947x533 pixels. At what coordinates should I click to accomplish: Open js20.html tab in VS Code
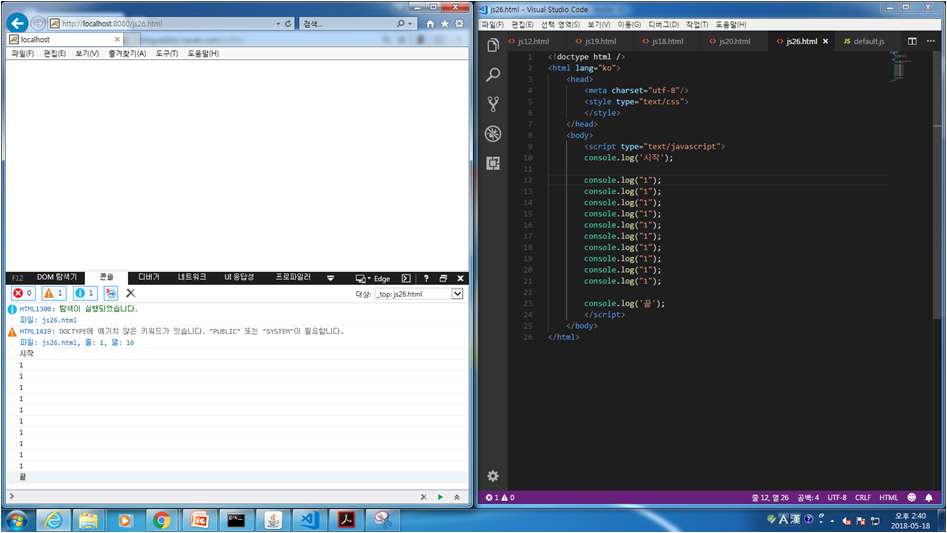click(x=734, y=41)
